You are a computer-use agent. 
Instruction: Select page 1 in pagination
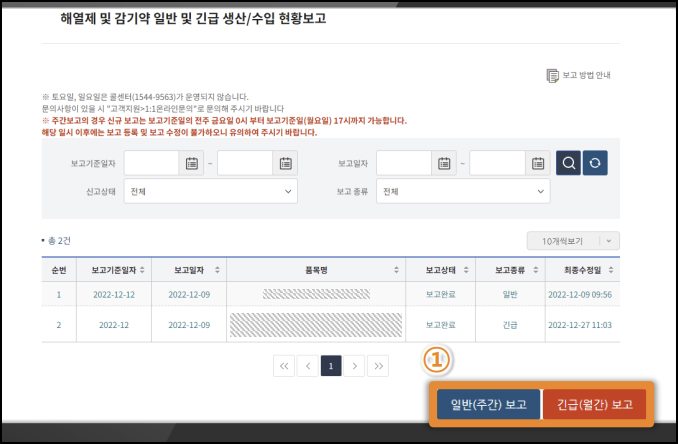[x=331, y=366]
